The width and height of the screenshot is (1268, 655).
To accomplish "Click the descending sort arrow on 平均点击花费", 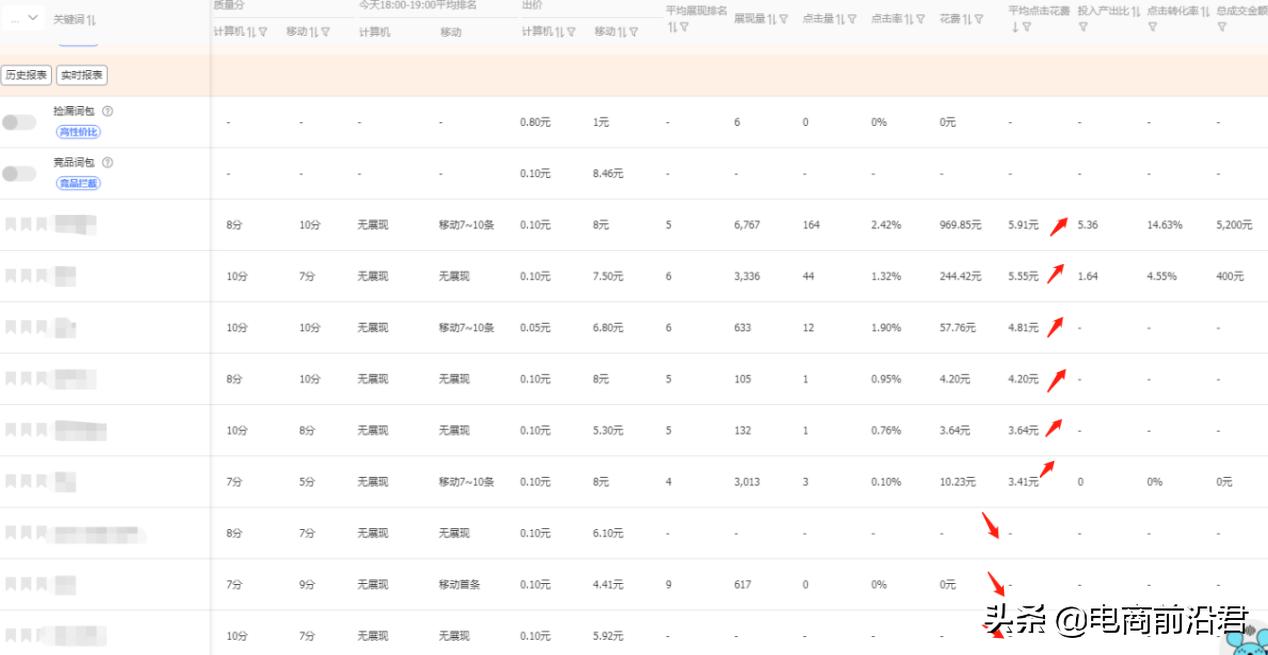I will pos(1013,26).
